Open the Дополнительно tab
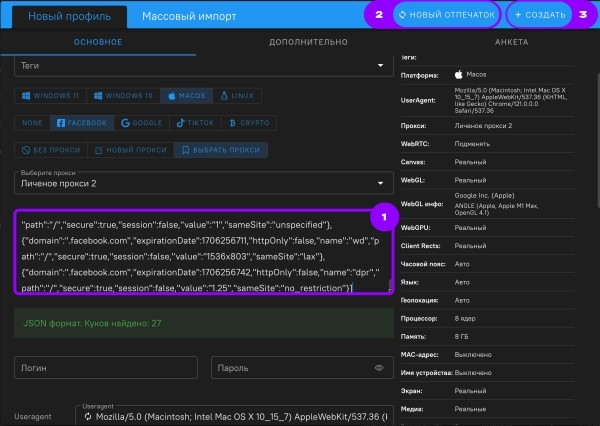This screenshot has width=600, height=426. (308, 43)
